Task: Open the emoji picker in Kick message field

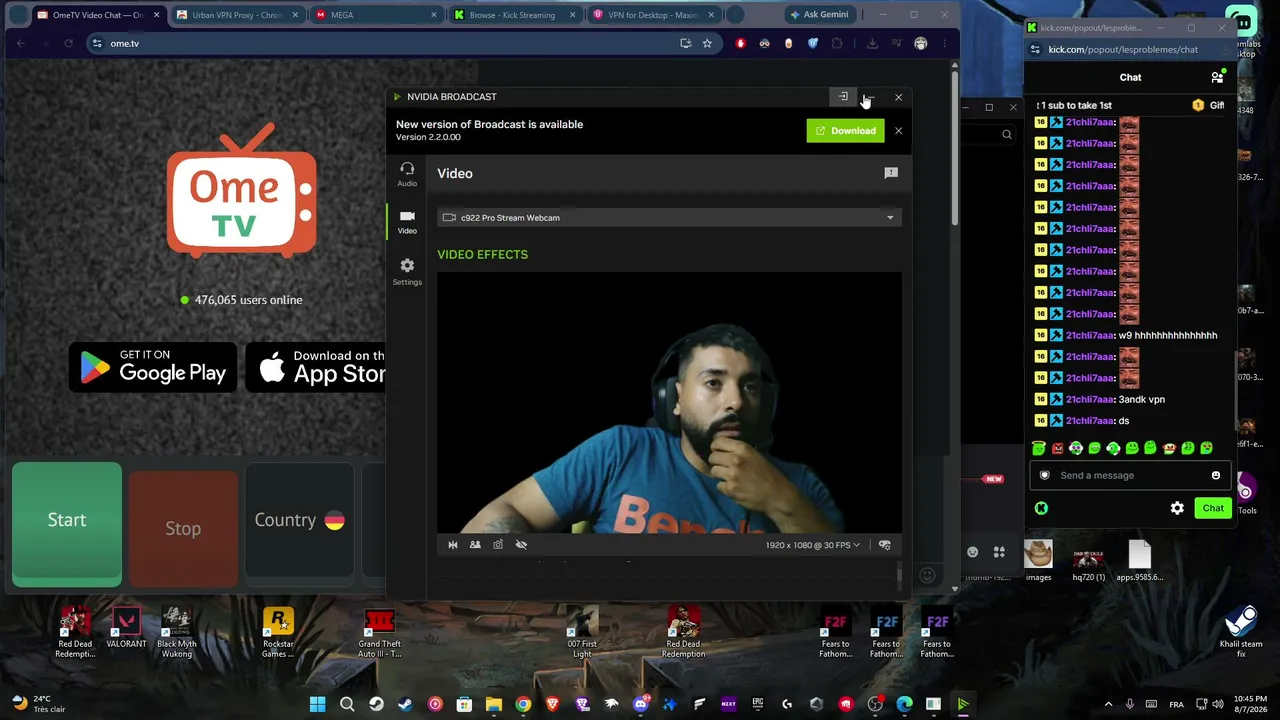Action: click(1216, 476)
